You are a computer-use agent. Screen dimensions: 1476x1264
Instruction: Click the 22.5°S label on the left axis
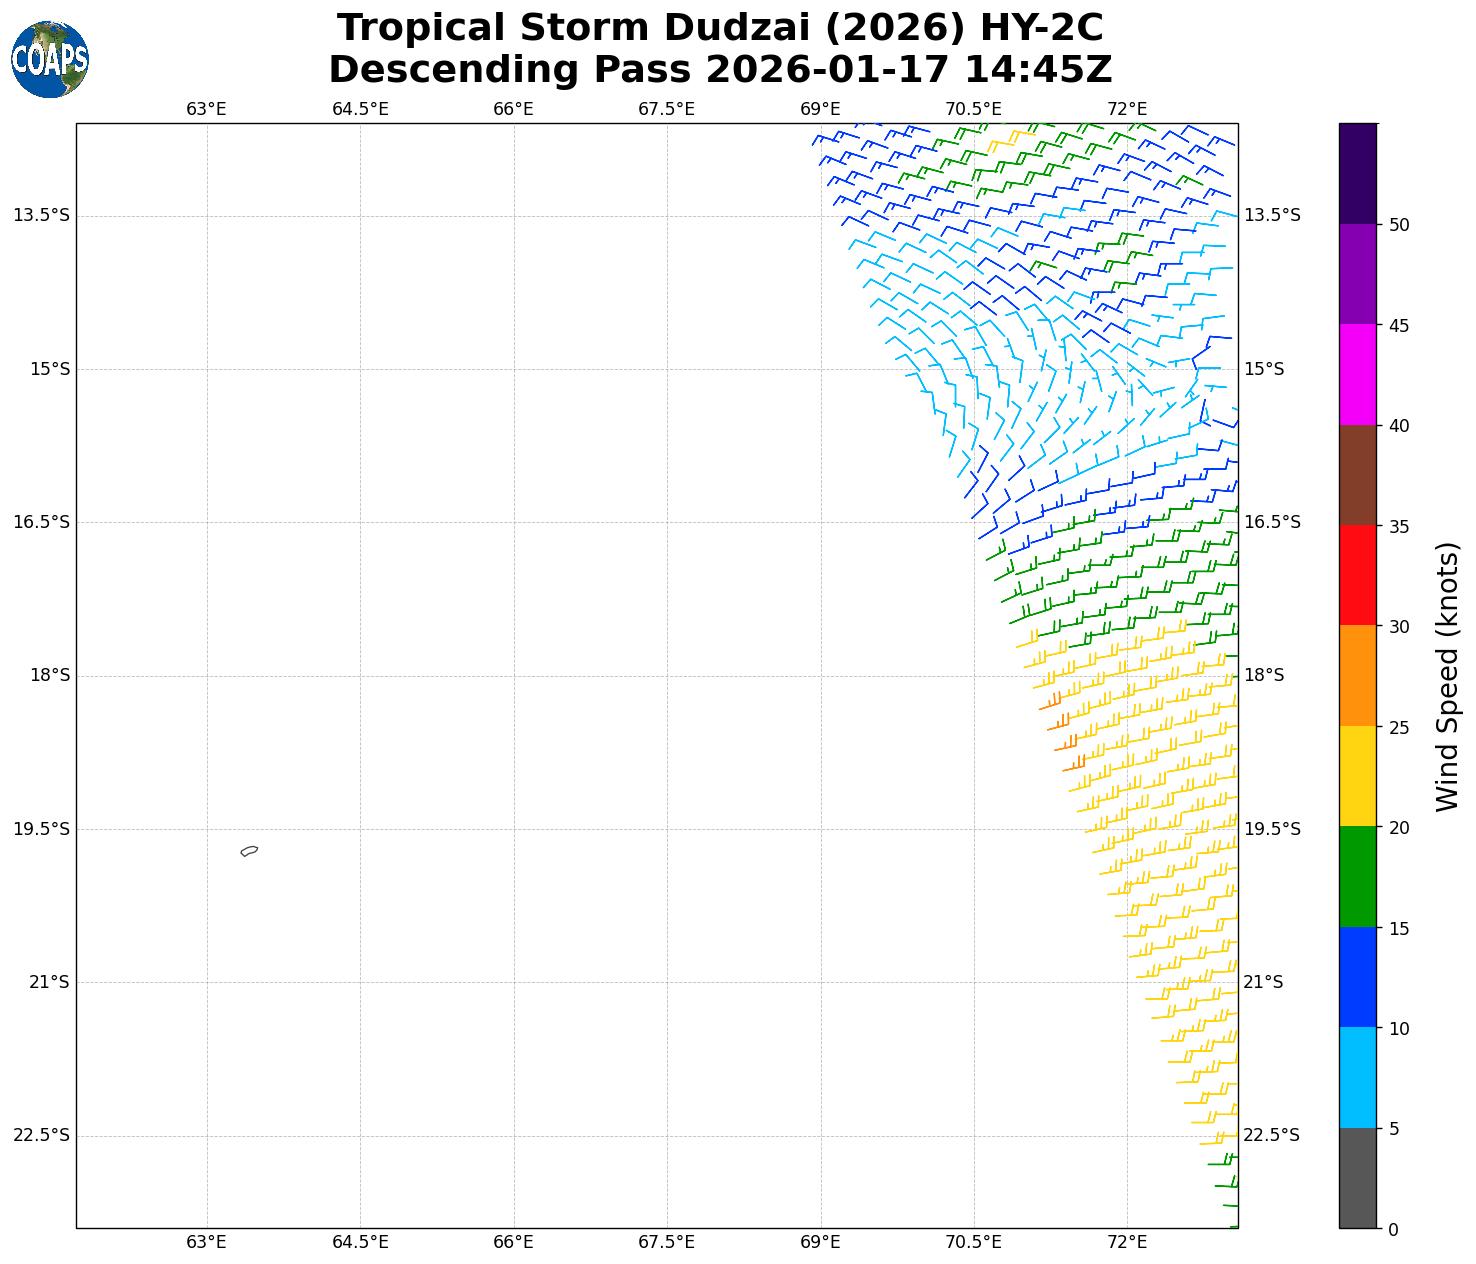tap(41, 1135)
